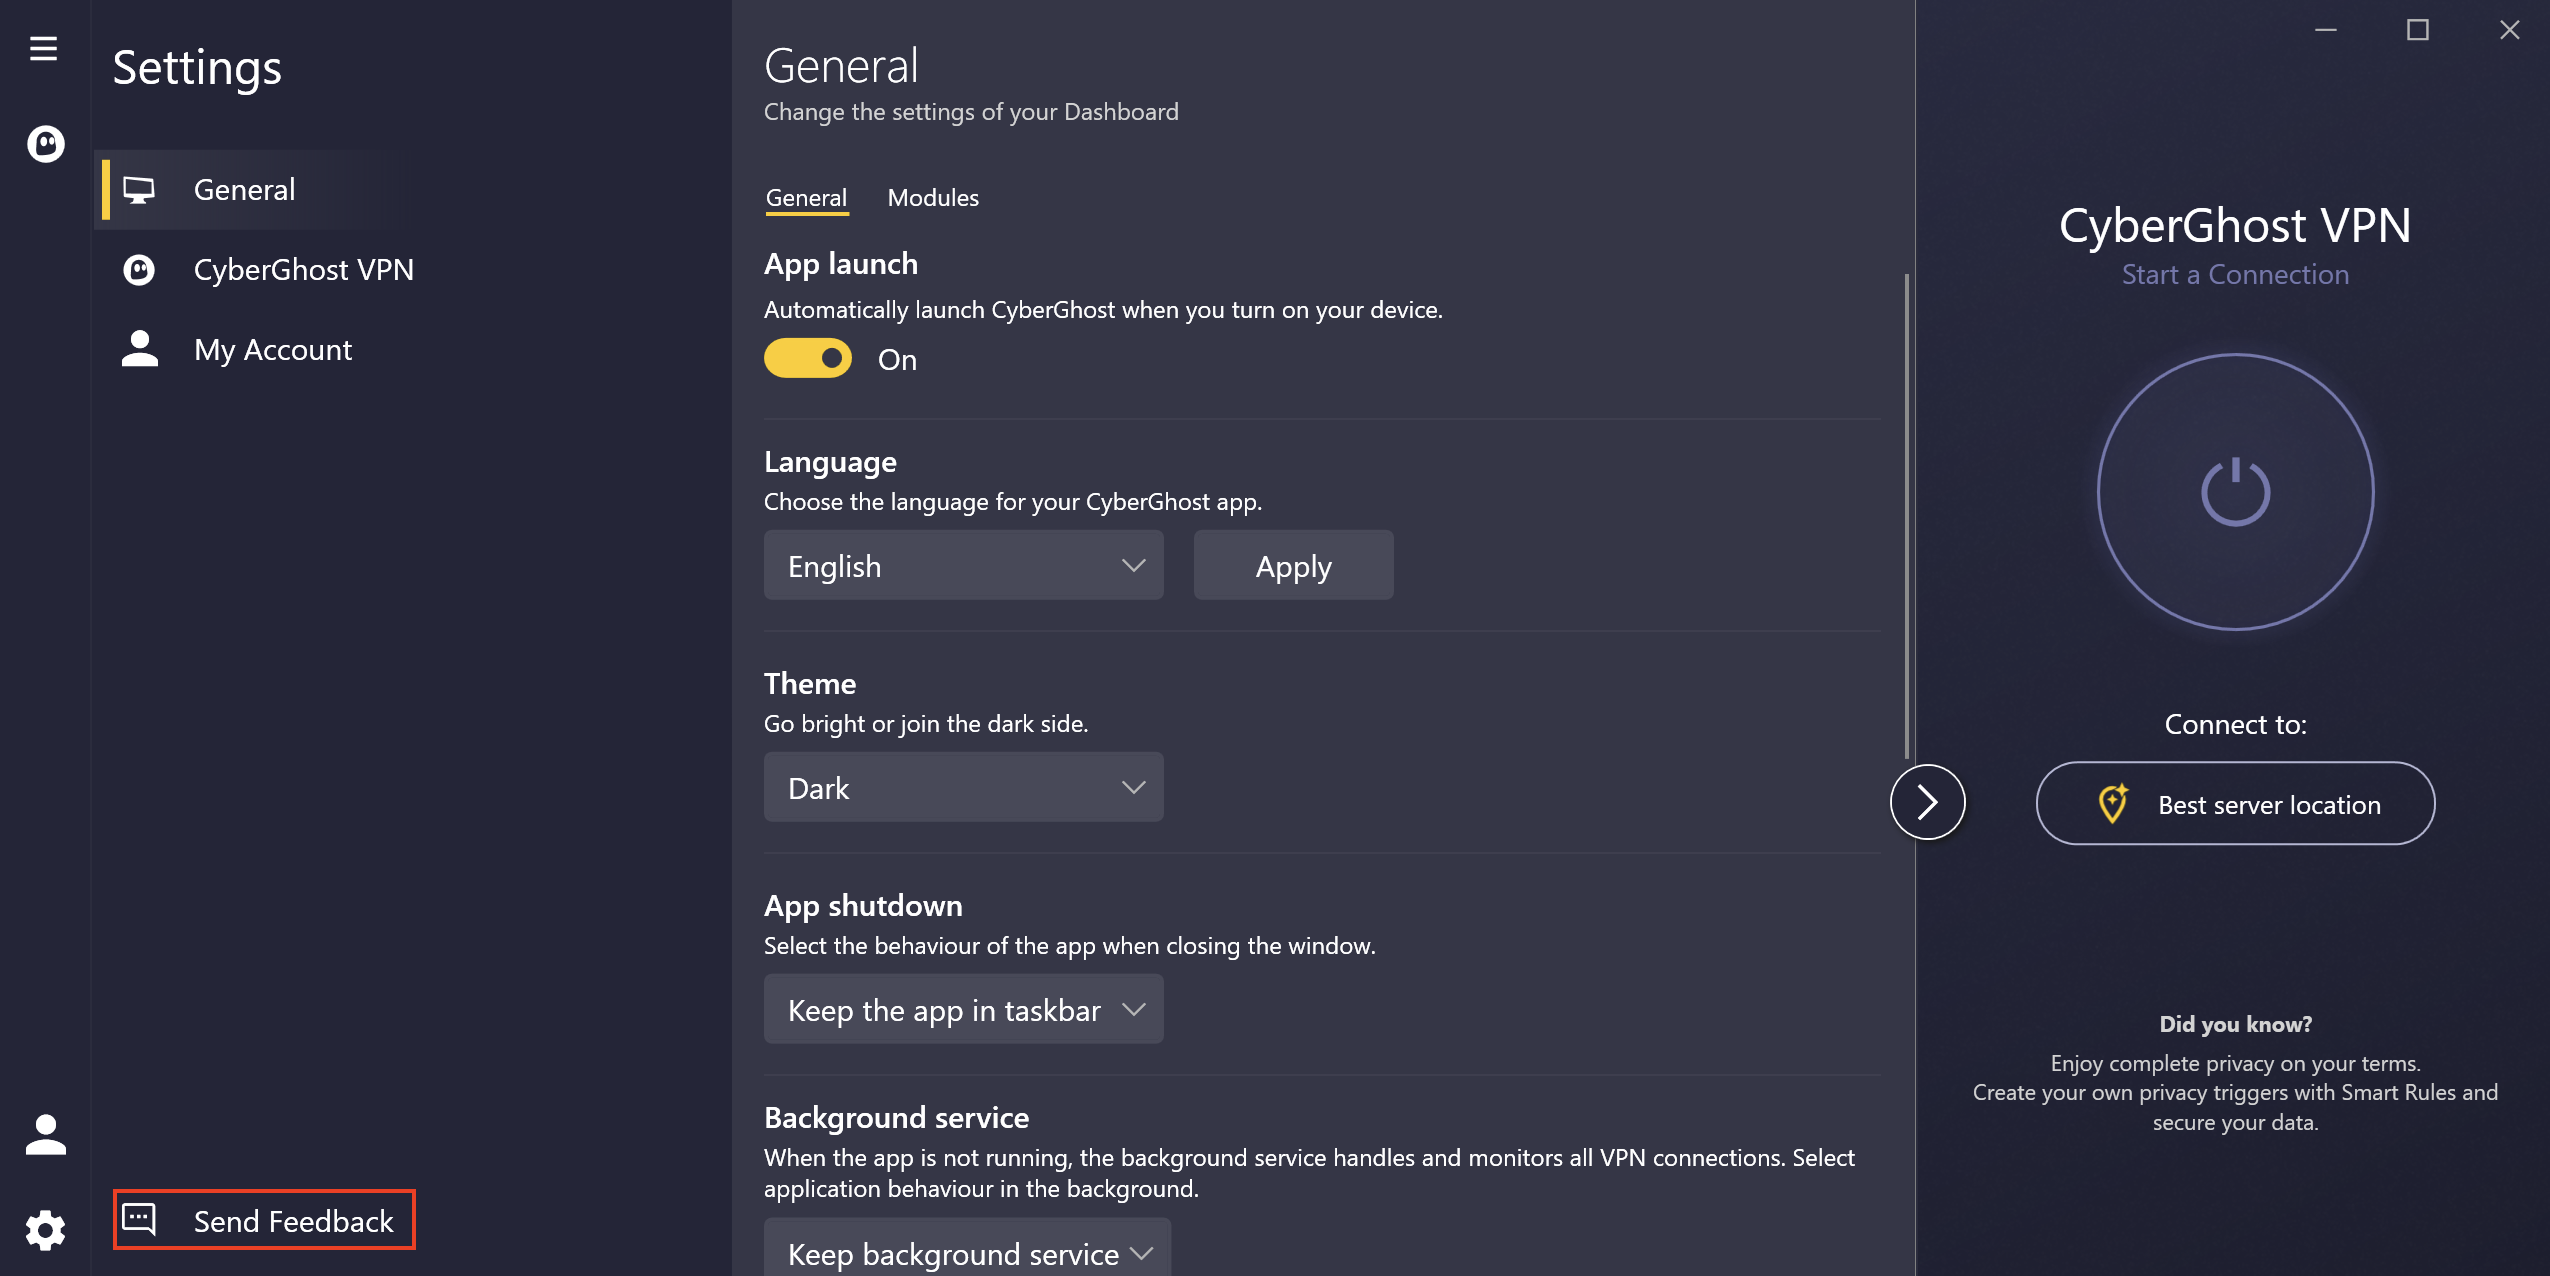Image resolution: width=2550 pixels, height=1276 pixels.
Task: Click the Start a Connection text
Action: (2235, 274)
